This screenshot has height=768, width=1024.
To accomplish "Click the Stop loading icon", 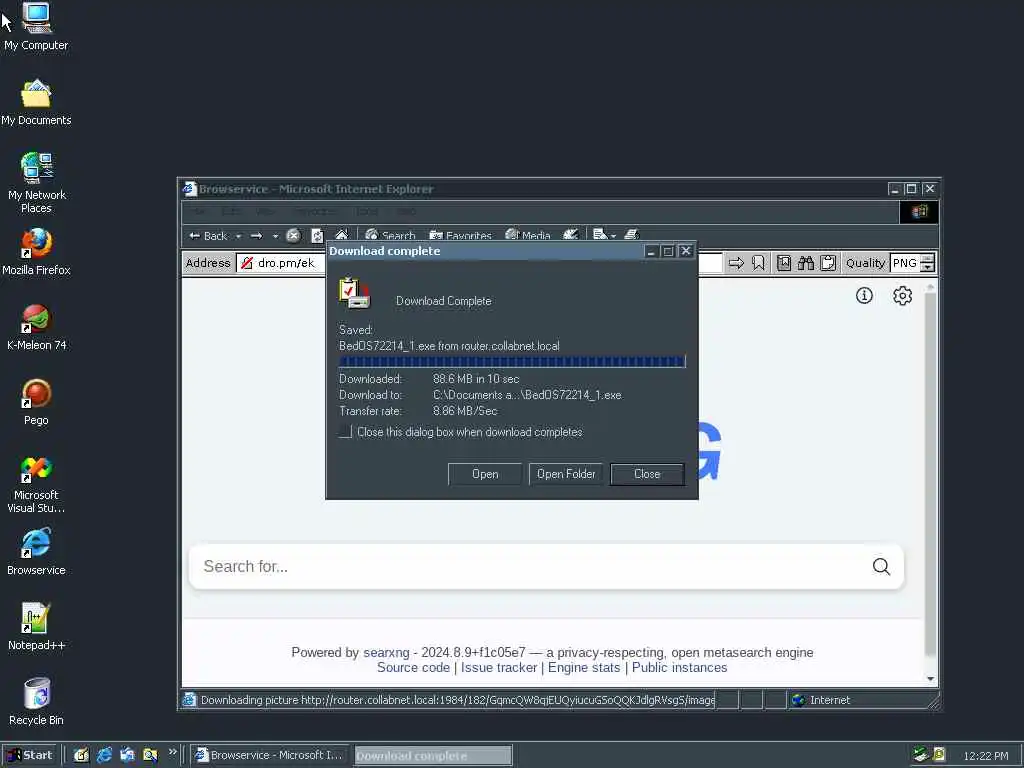I will (293, 236).
